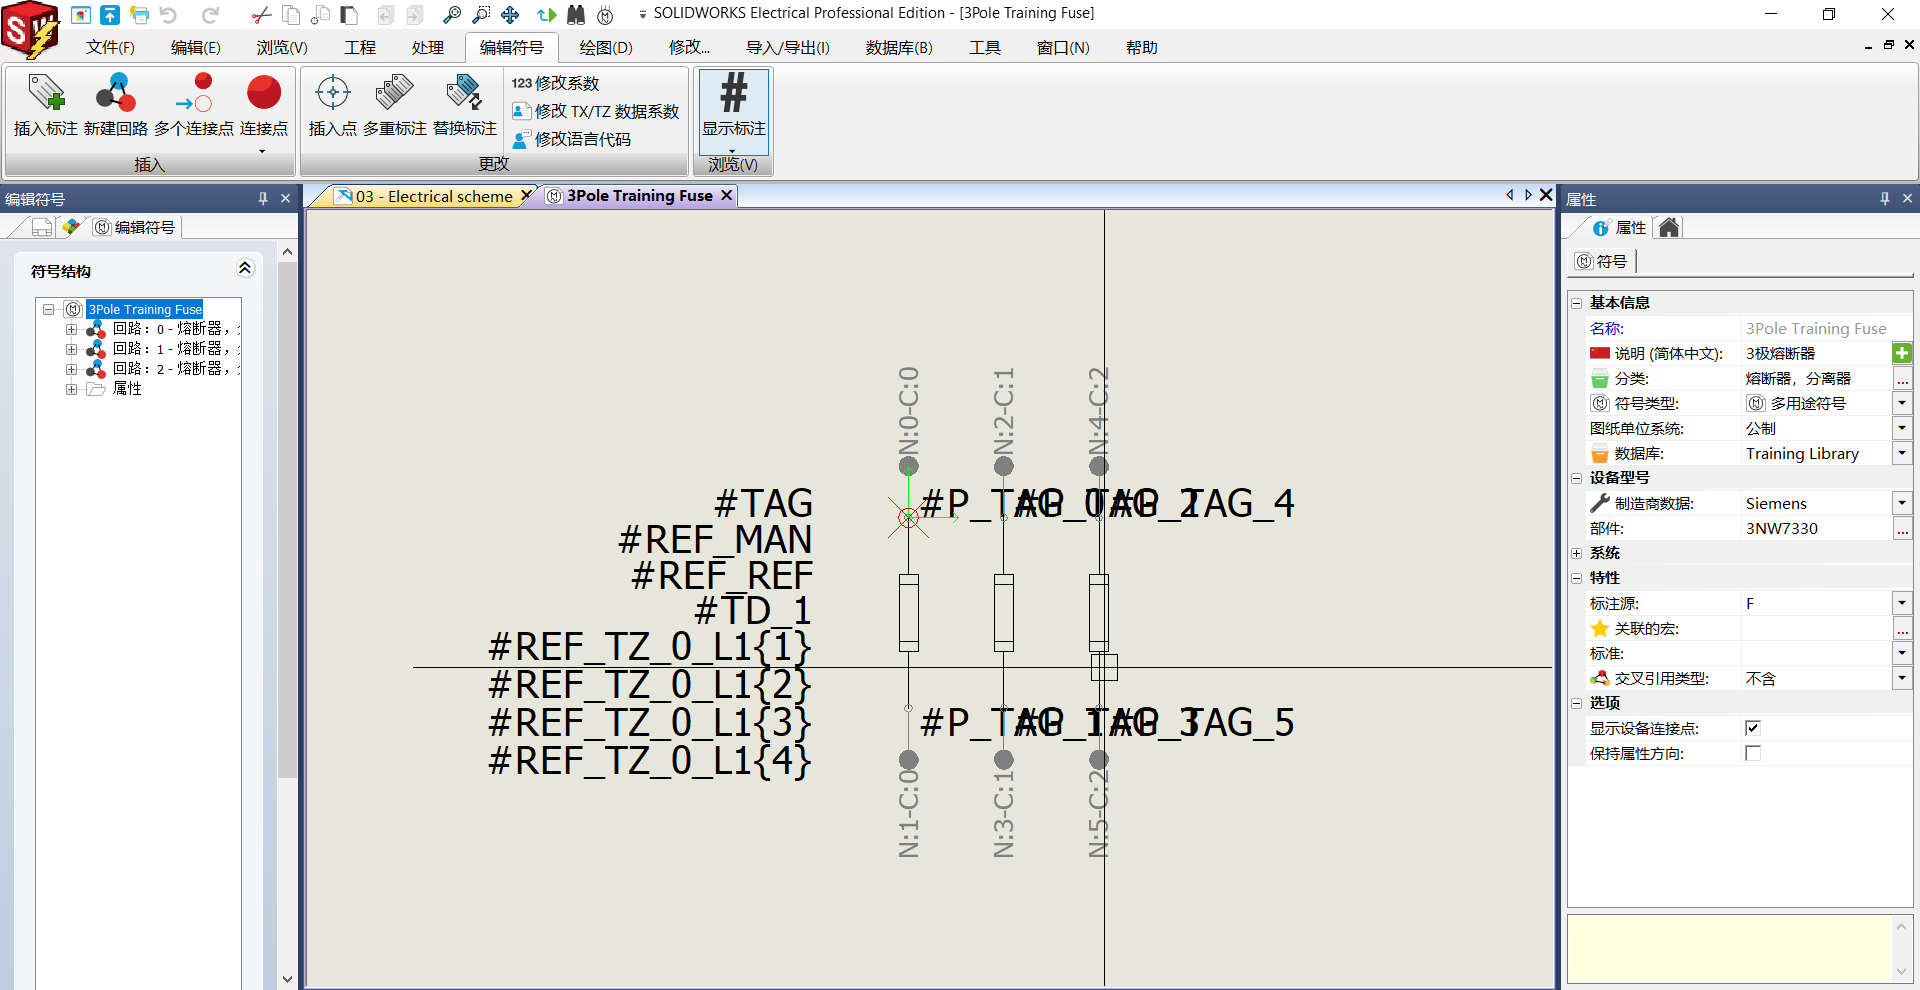Open the 制造商数据 Siemens dropdown
This screenshot has width=1920, height=990.
(x=1902, y=503)
